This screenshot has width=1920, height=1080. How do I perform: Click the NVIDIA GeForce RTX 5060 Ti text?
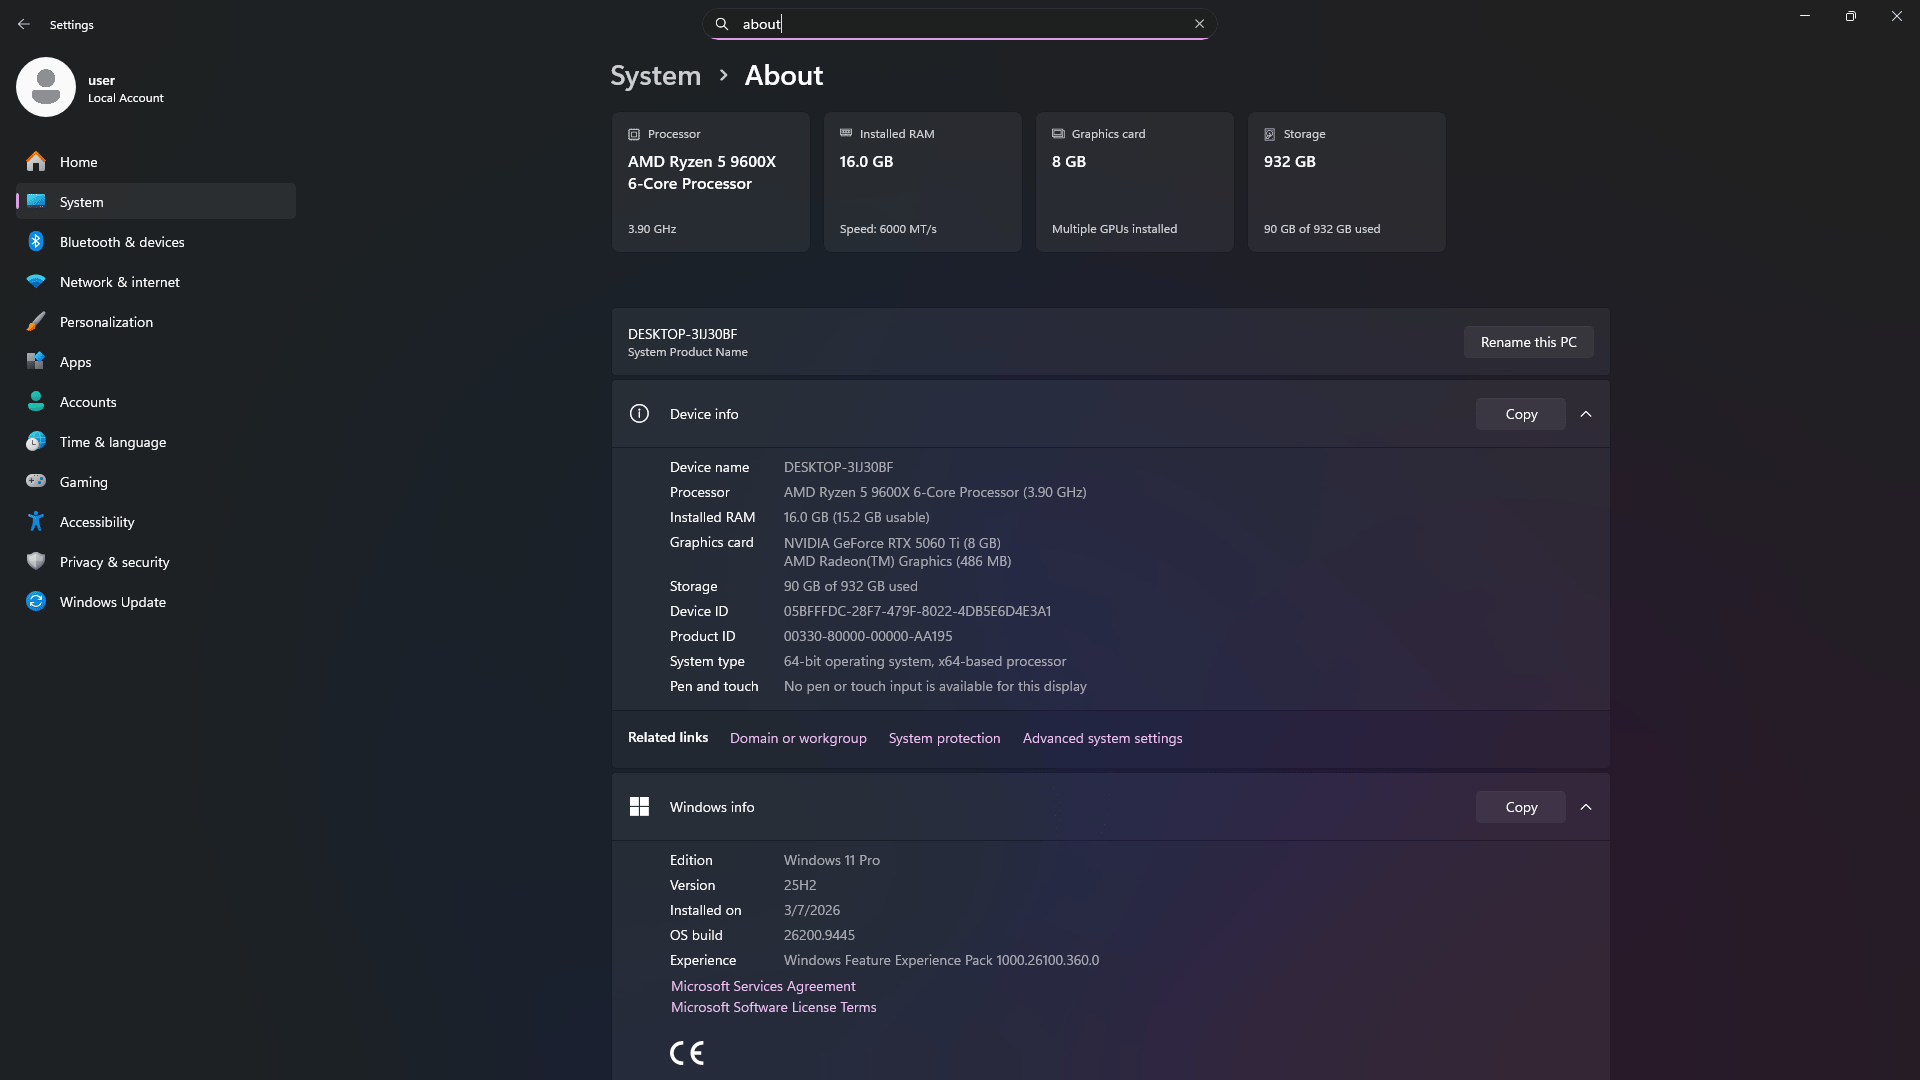click(x=892, y=543)
